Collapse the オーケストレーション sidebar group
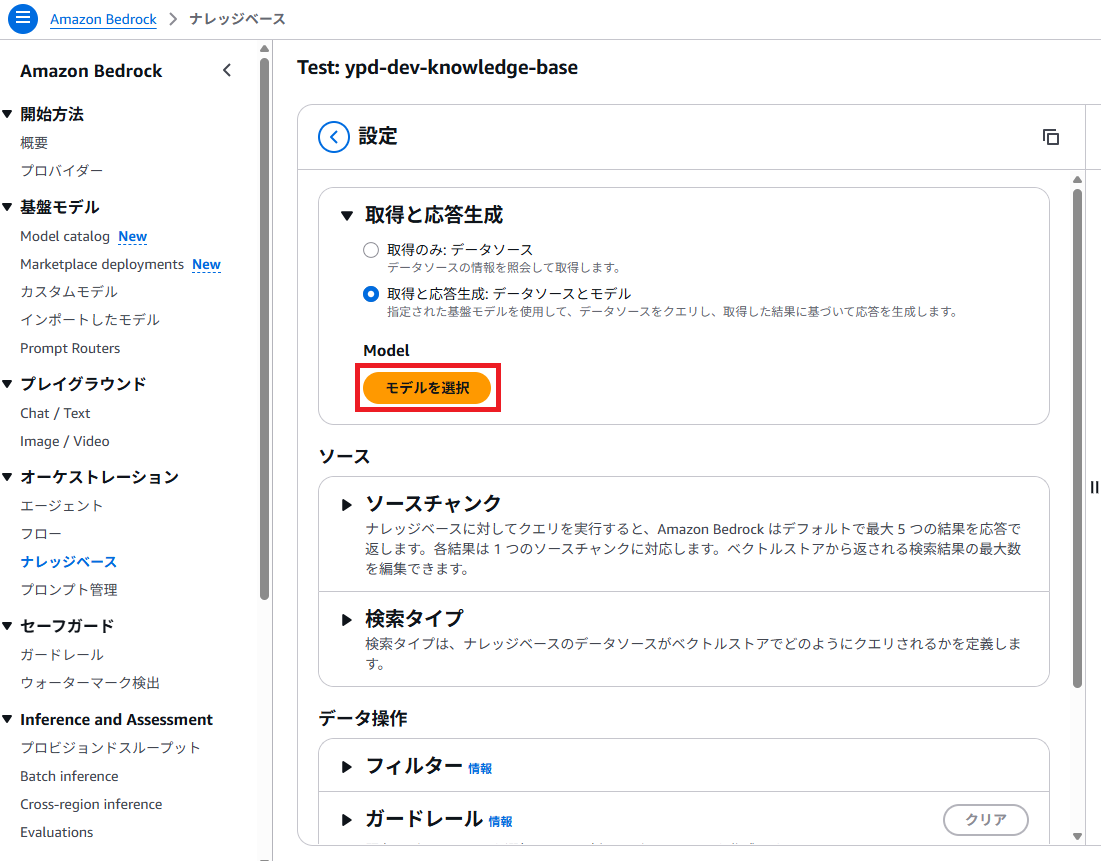The image size is (1101, 861). [x=8, y=477]
